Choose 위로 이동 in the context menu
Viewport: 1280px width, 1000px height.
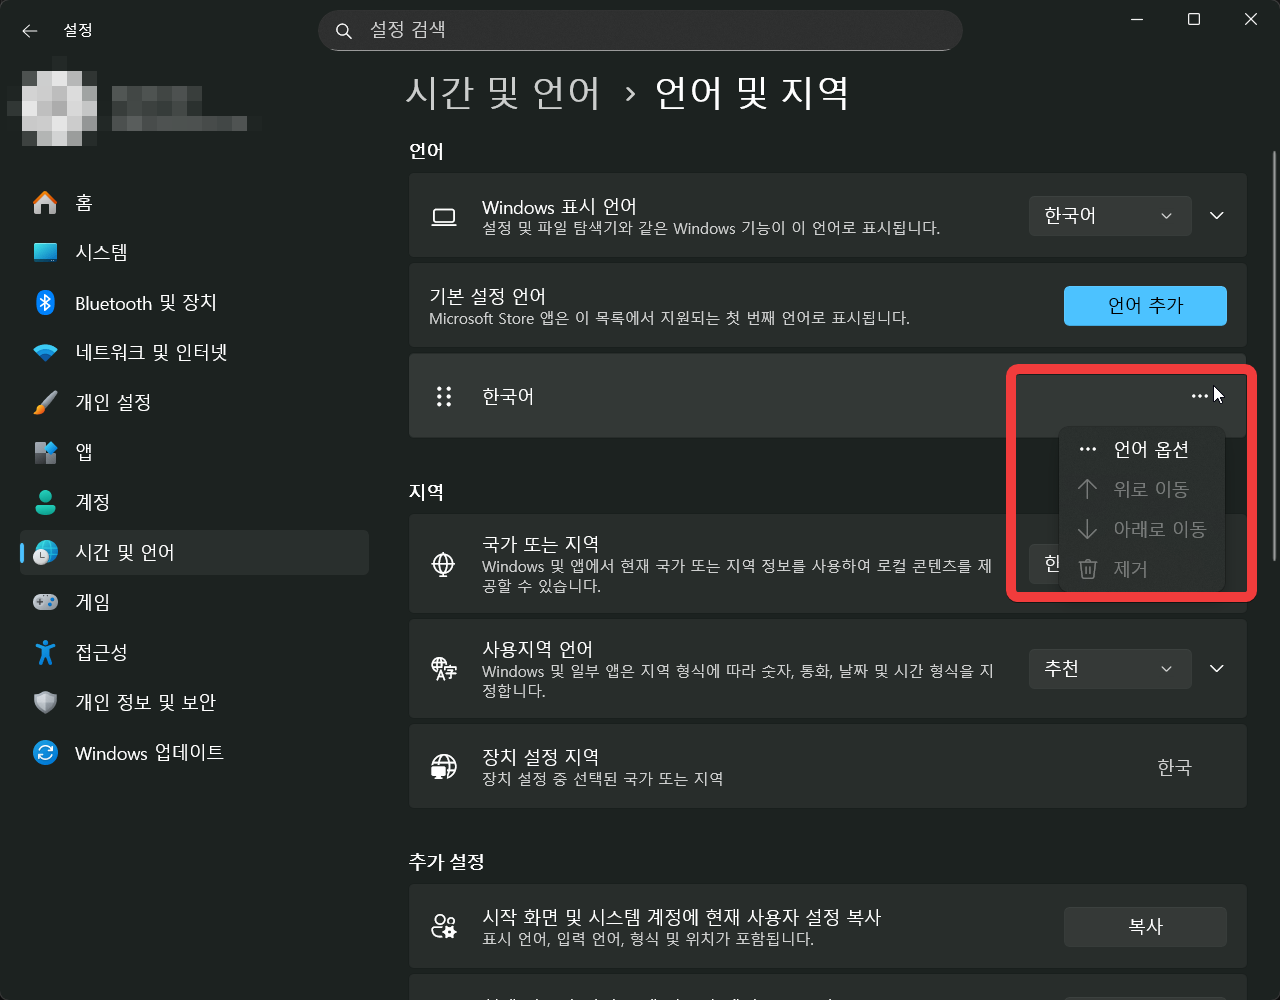coord(1141,489)
